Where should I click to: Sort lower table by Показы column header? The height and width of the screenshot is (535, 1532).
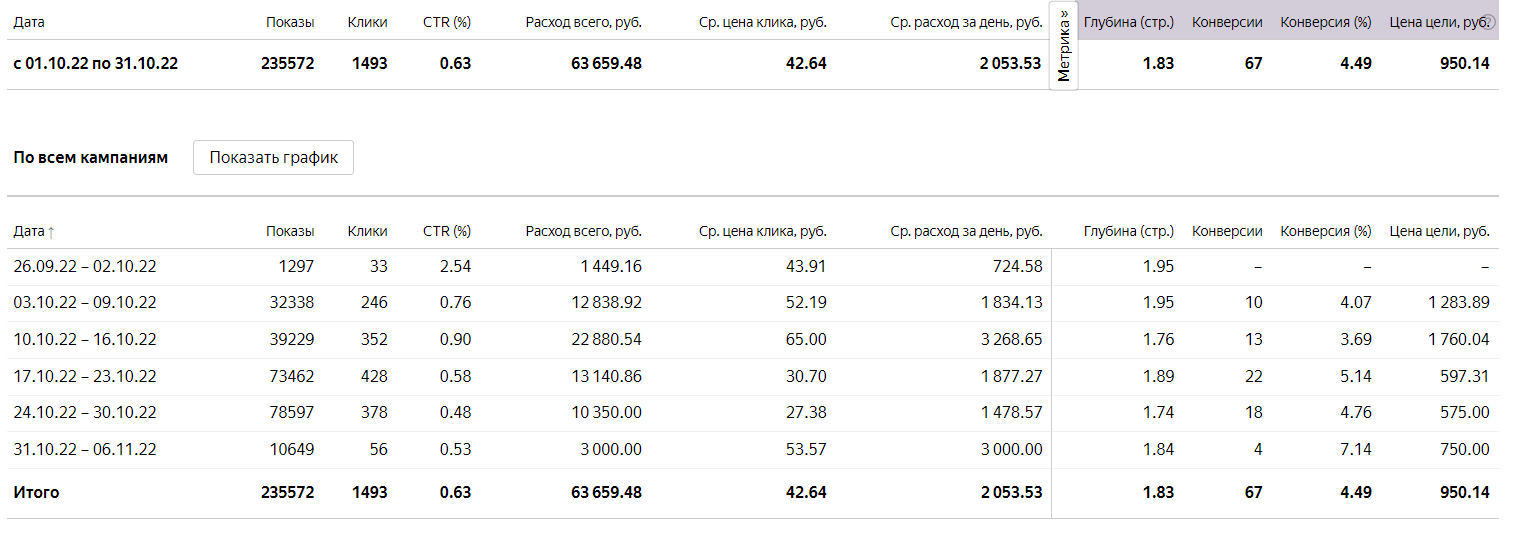[x=290, y=231]
